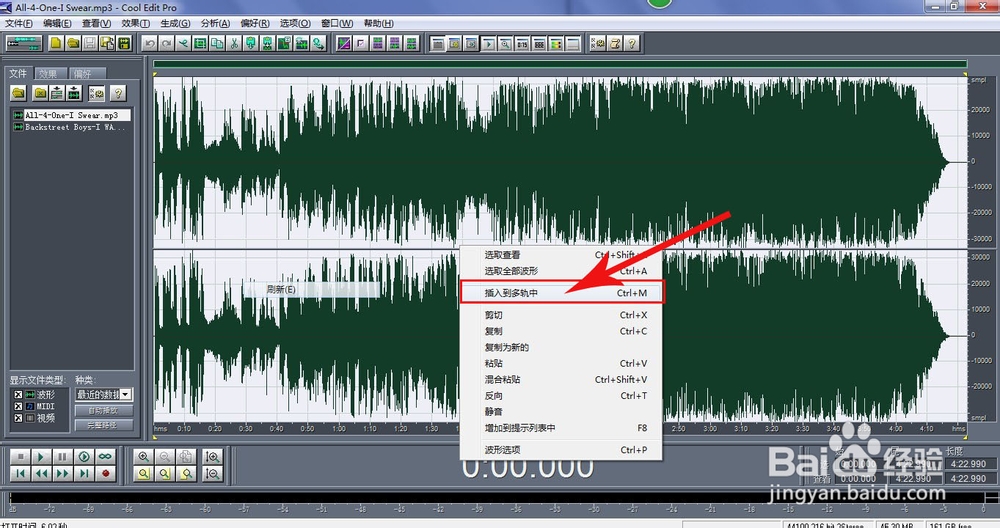The width and height of the screenshot is (1000, 528).
Task: Select Backstreet Boys file in file list
Action: [x=71, y=128]
